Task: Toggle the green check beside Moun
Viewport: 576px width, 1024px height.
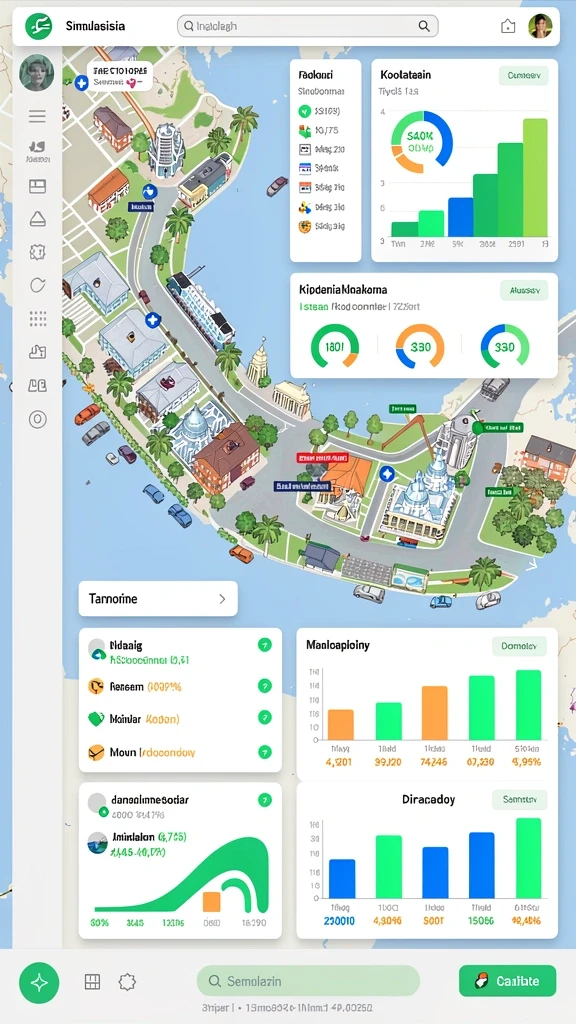Action: [264, 752]
